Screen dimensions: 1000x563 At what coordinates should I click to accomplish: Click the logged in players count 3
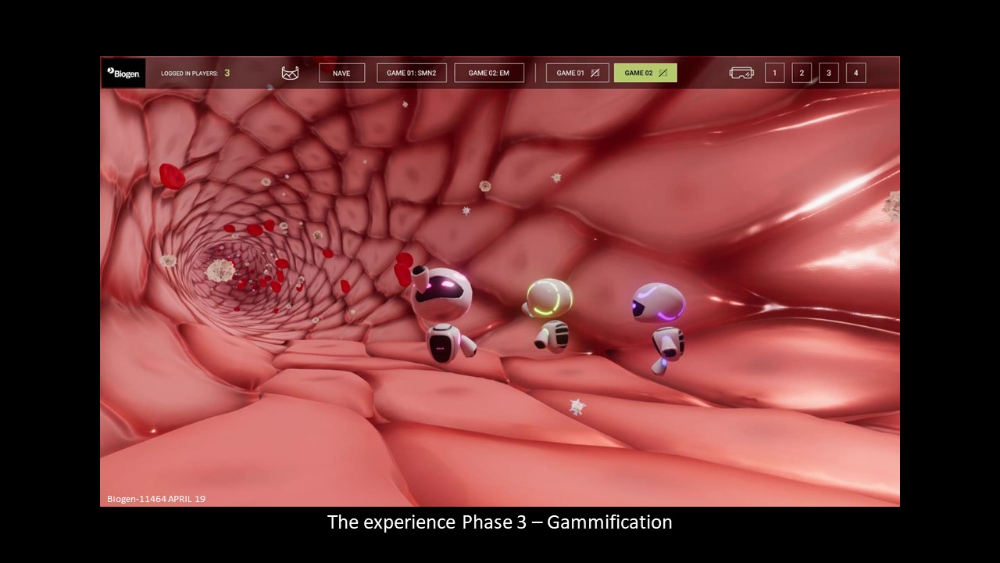click(x=227, y=73)
